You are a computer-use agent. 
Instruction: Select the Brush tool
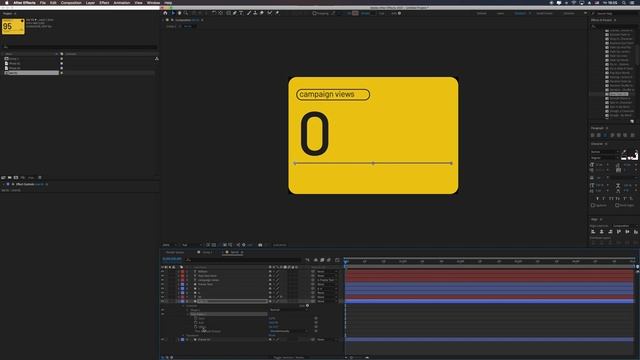click(249, 13)
